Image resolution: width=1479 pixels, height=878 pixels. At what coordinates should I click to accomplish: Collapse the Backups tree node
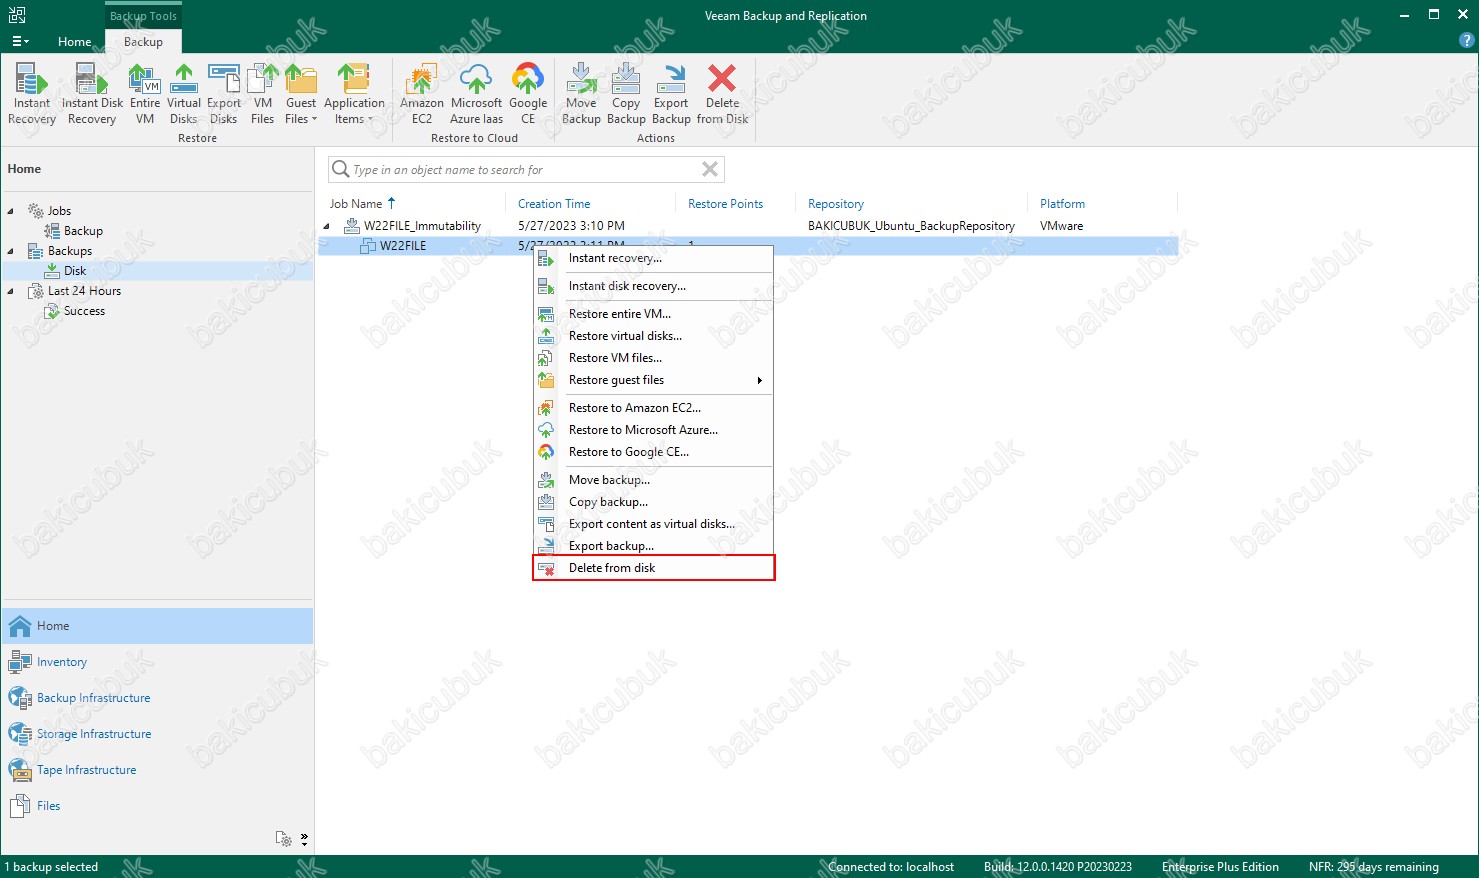[x=11, y=251]
